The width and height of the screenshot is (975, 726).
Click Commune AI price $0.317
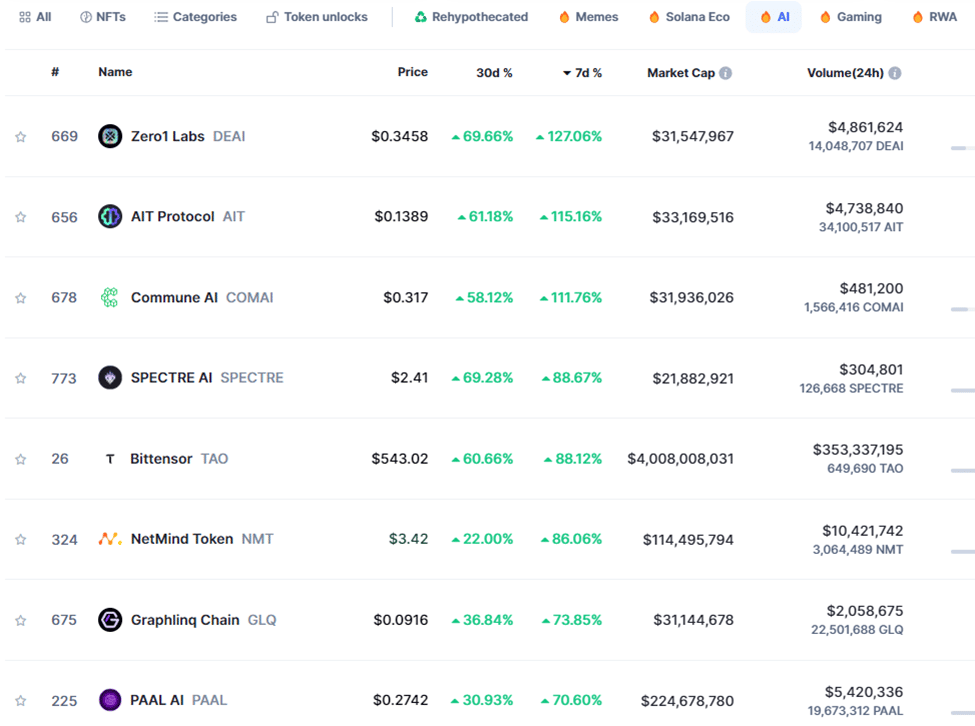pyautogui.click(x=405, y=297)
